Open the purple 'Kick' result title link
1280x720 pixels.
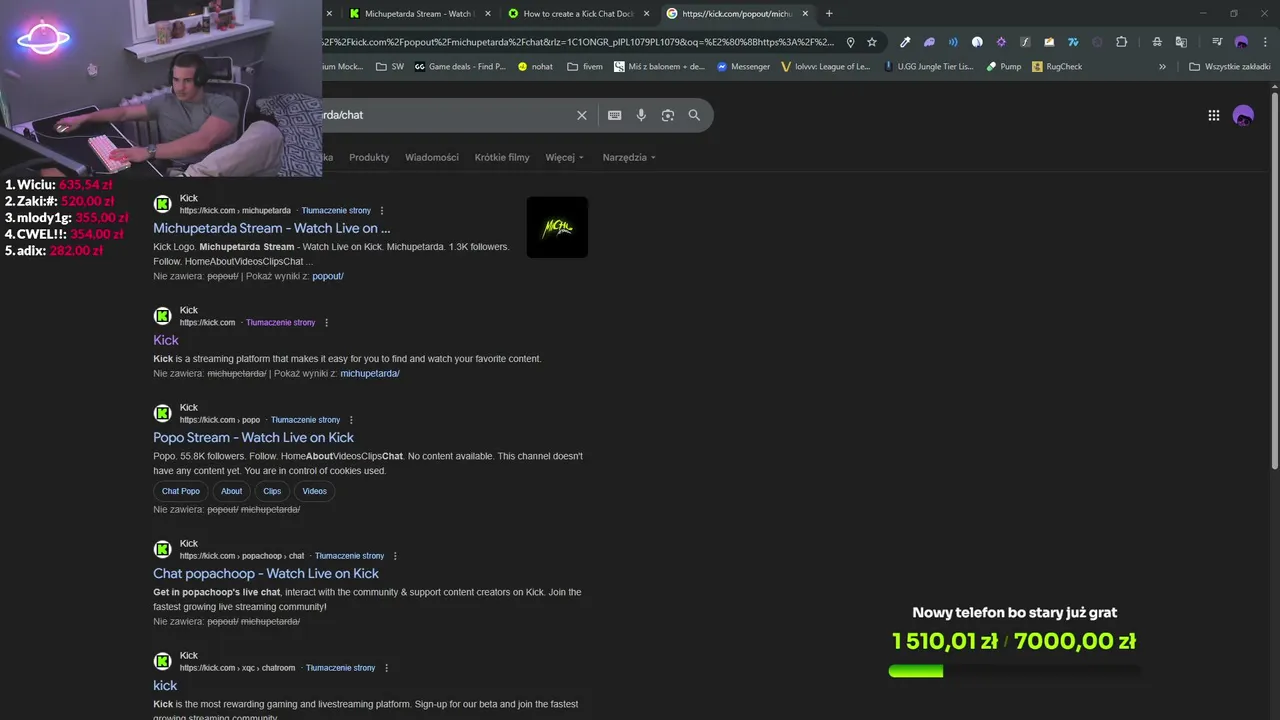[166, 340]
